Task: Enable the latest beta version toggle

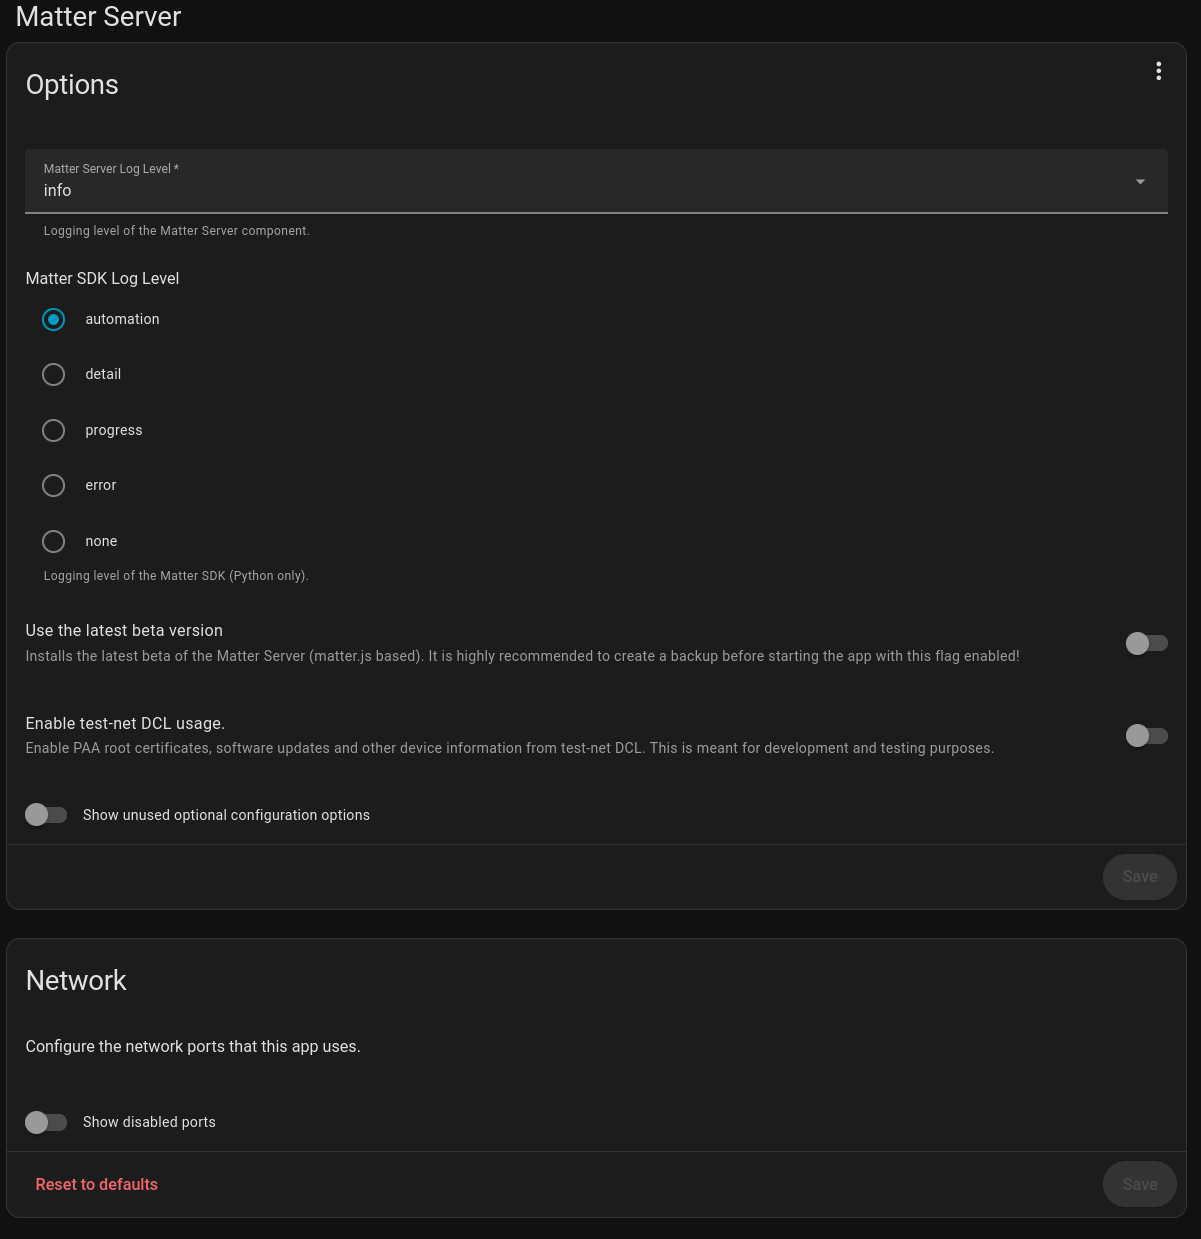Action: pyautogui.click(x=1146, y=643)
